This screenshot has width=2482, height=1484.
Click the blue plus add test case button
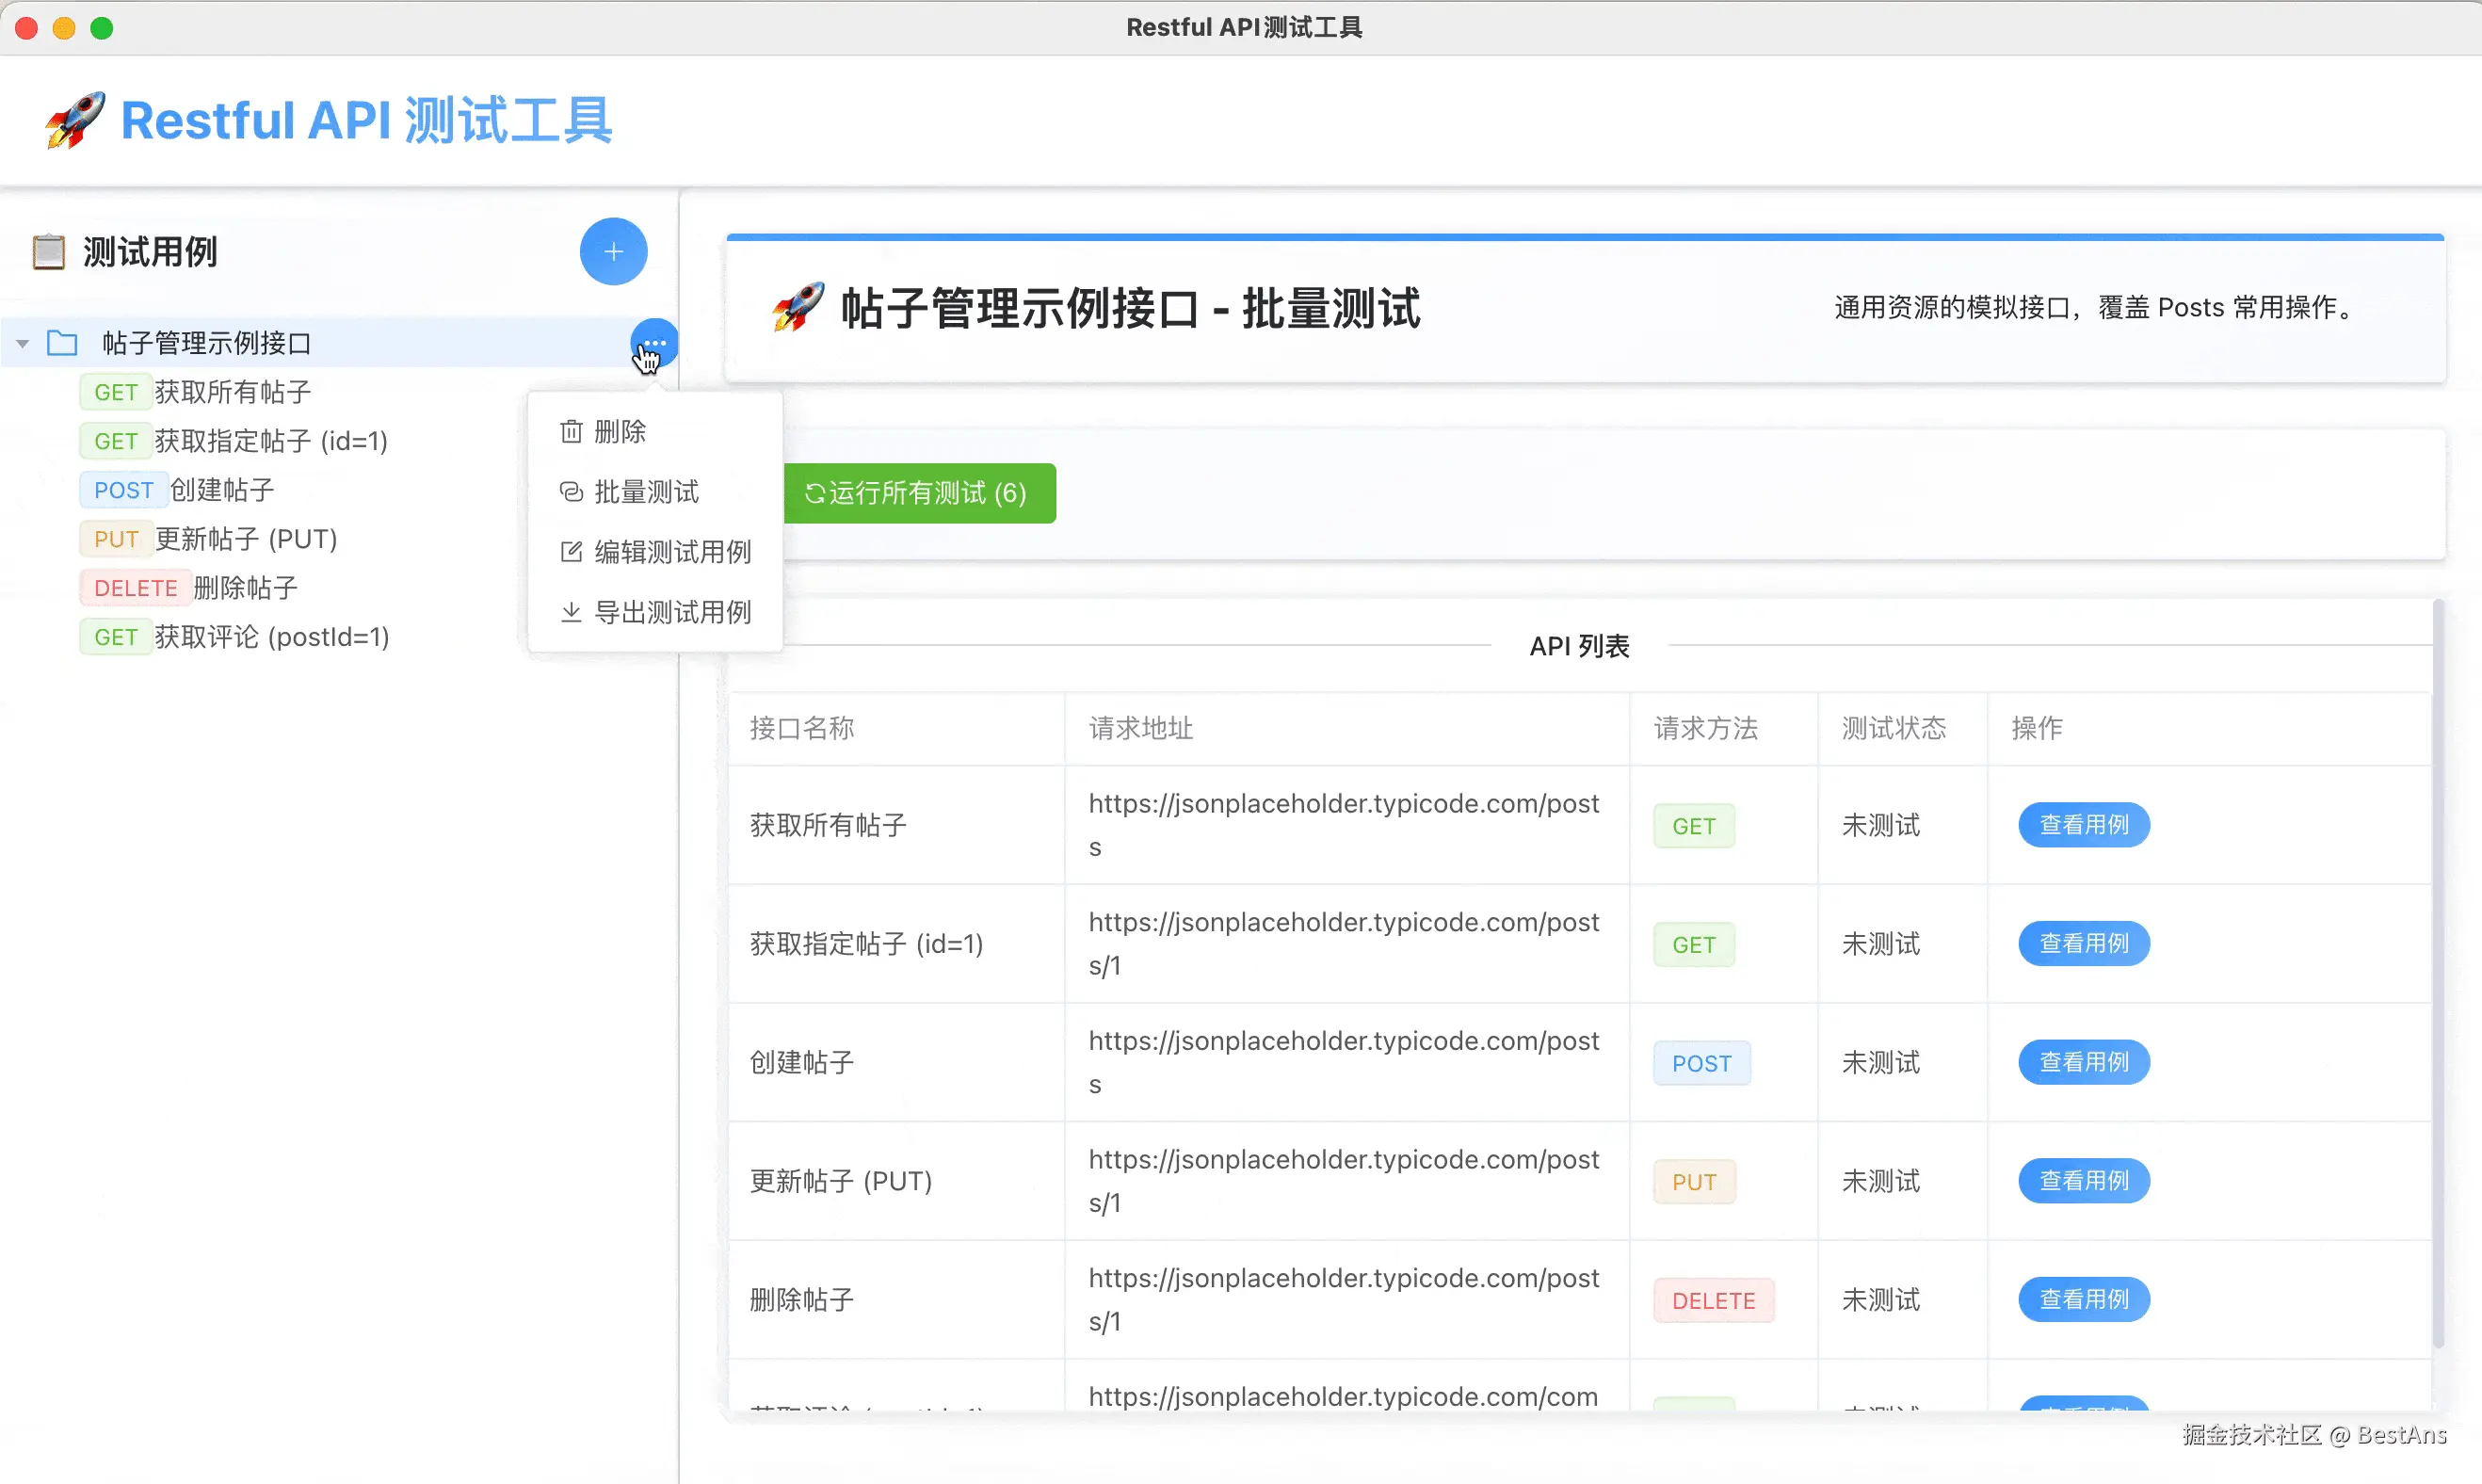tap(613, 251)
